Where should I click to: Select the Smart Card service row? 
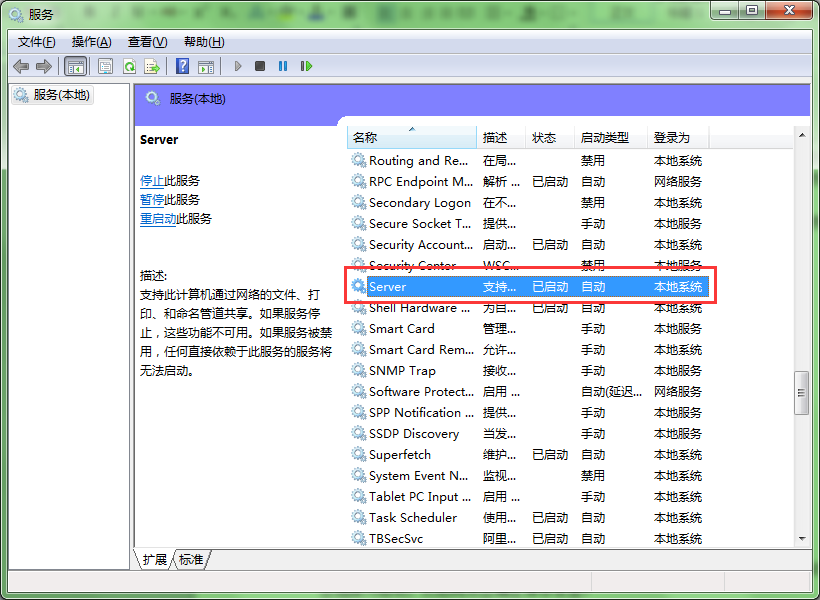[528, 329]
